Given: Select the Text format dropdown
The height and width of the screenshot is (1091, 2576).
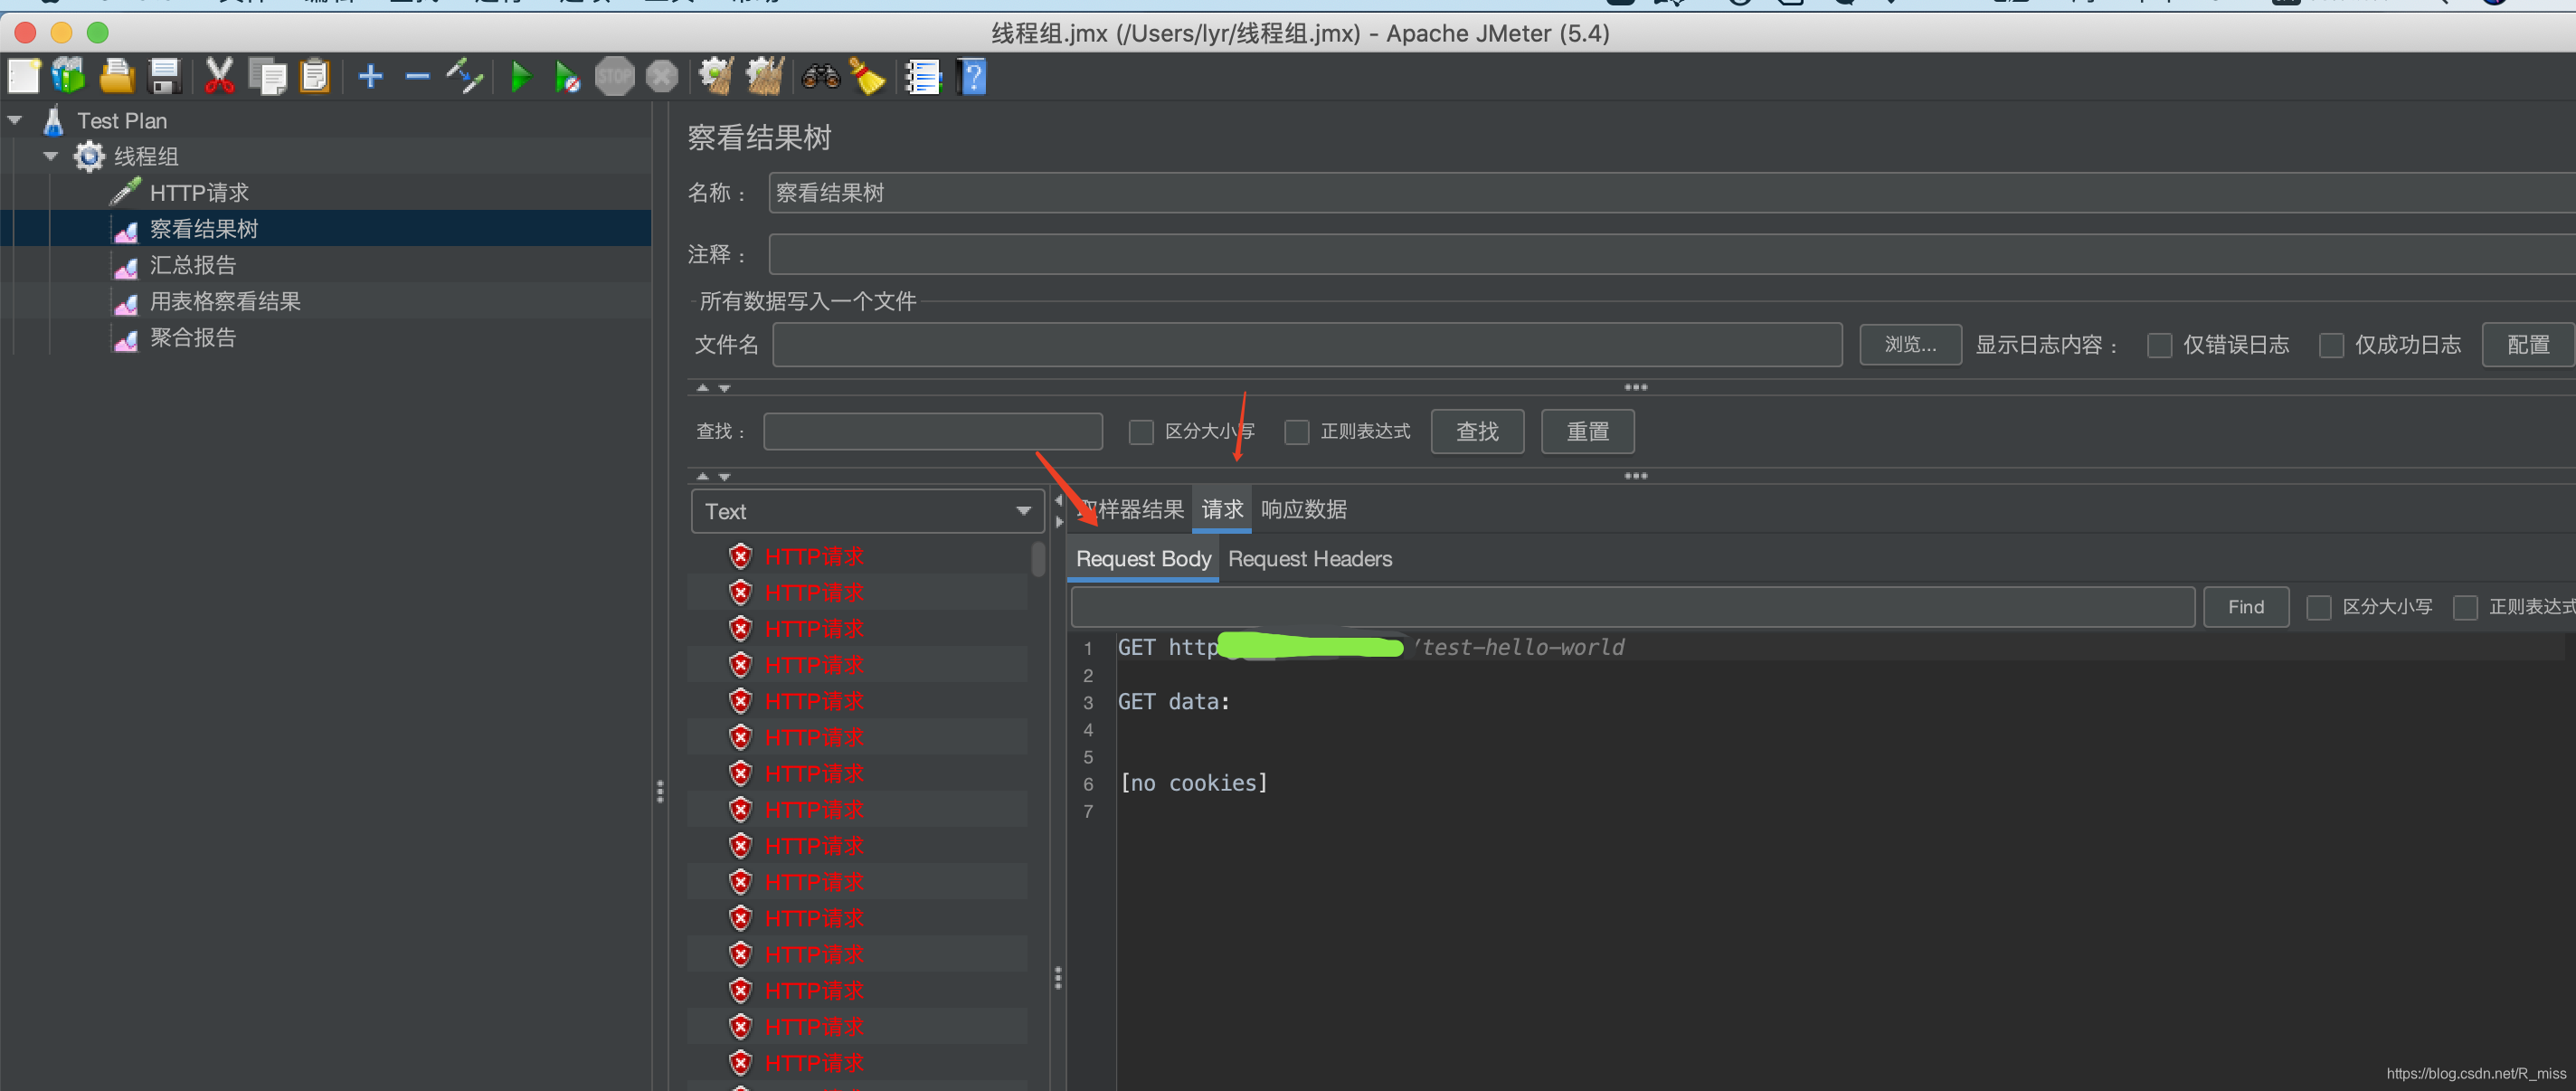Looking at the screenshot, I should tap(861, 511).
